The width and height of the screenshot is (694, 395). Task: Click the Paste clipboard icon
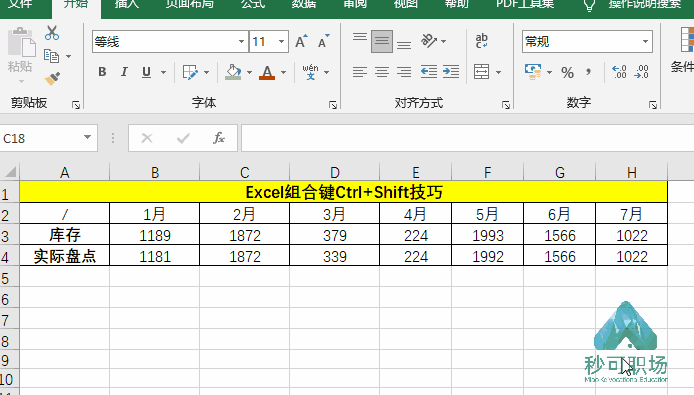click(21, 43)
